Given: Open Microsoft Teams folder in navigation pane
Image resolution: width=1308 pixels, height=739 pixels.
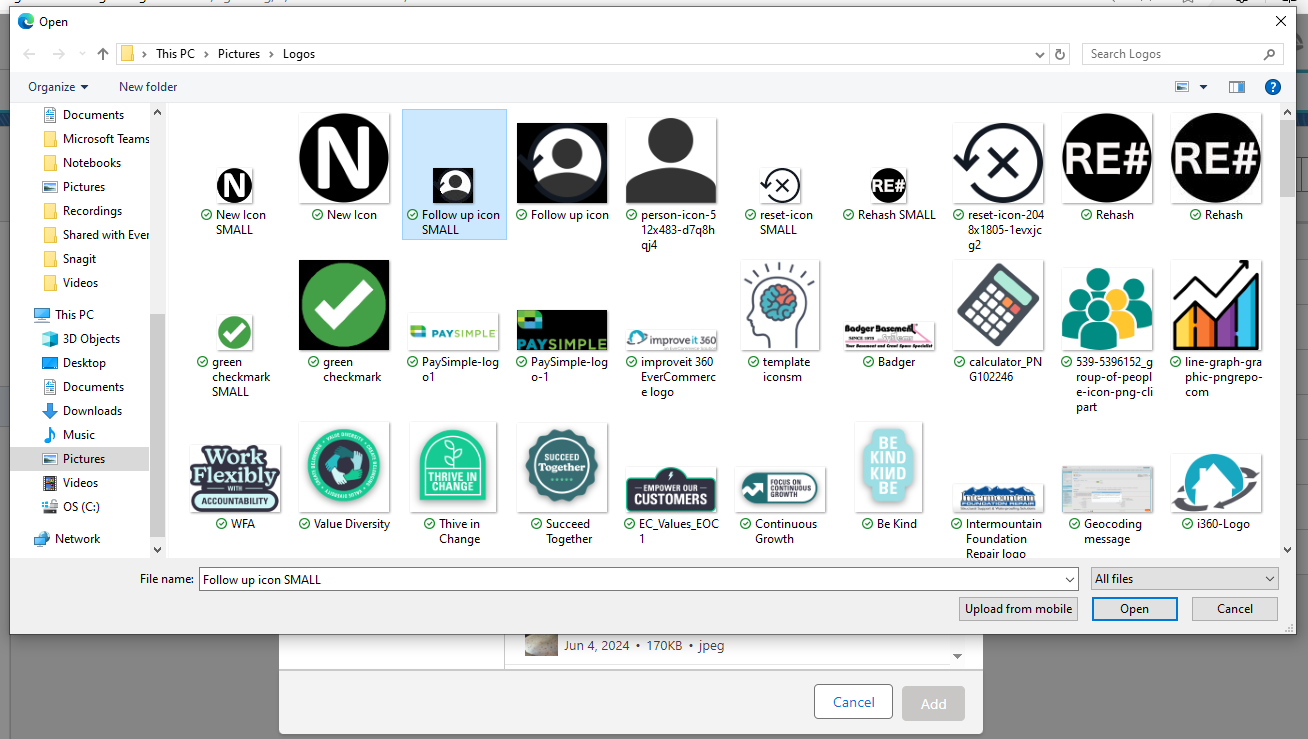Looking at the screenshot, I should [x=97, y=139].
